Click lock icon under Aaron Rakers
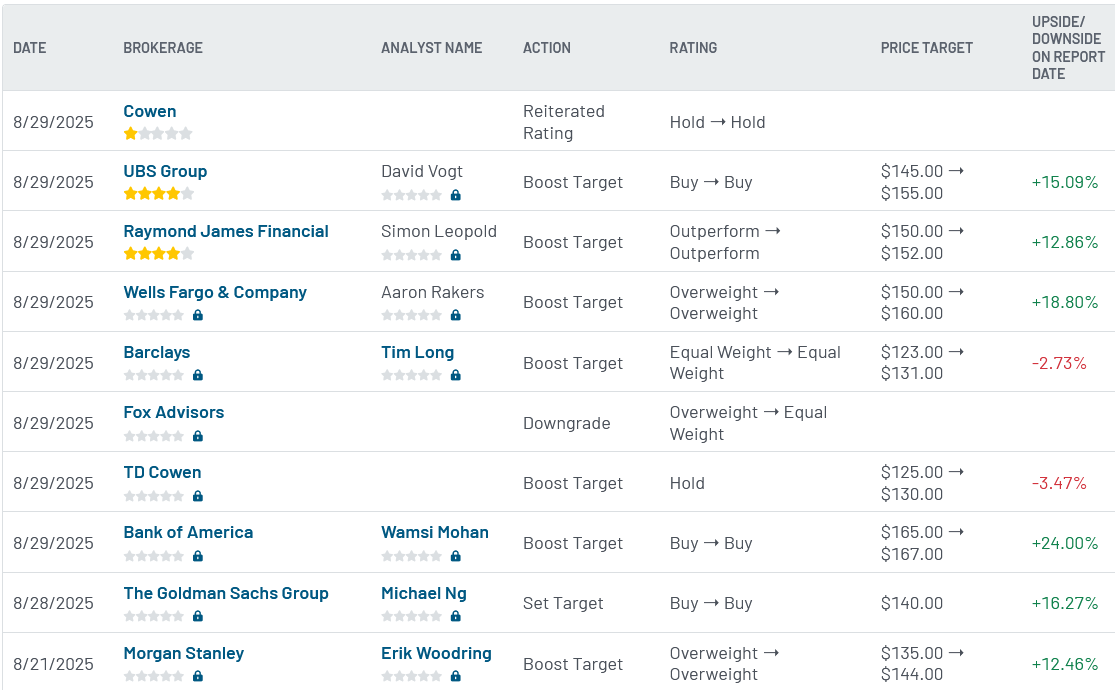This screenshot has height=690, width=1115. click(x=456, y=314)
